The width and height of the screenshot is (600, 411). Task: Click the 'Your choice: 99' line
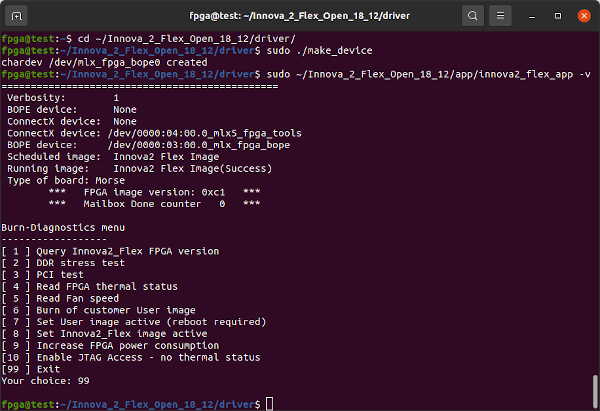tap(46, 381)
